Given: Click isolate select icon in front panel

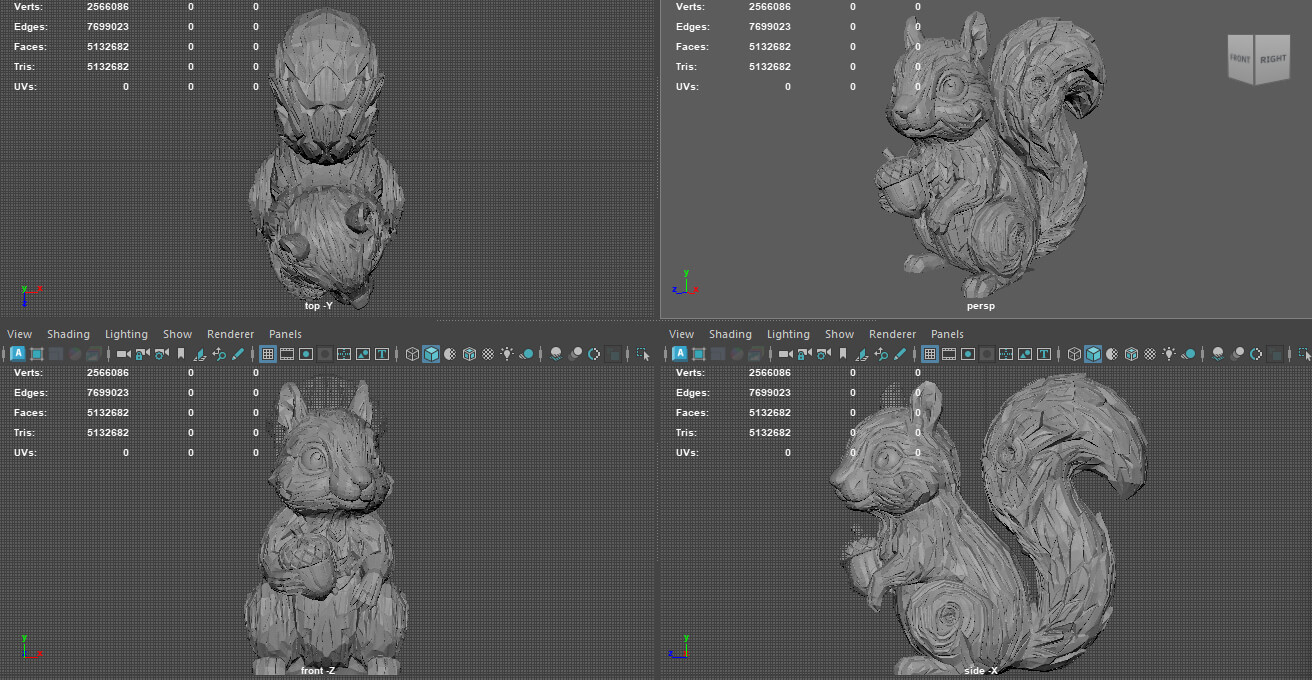Looking at the screenshot, I should (x=642, y=354).
